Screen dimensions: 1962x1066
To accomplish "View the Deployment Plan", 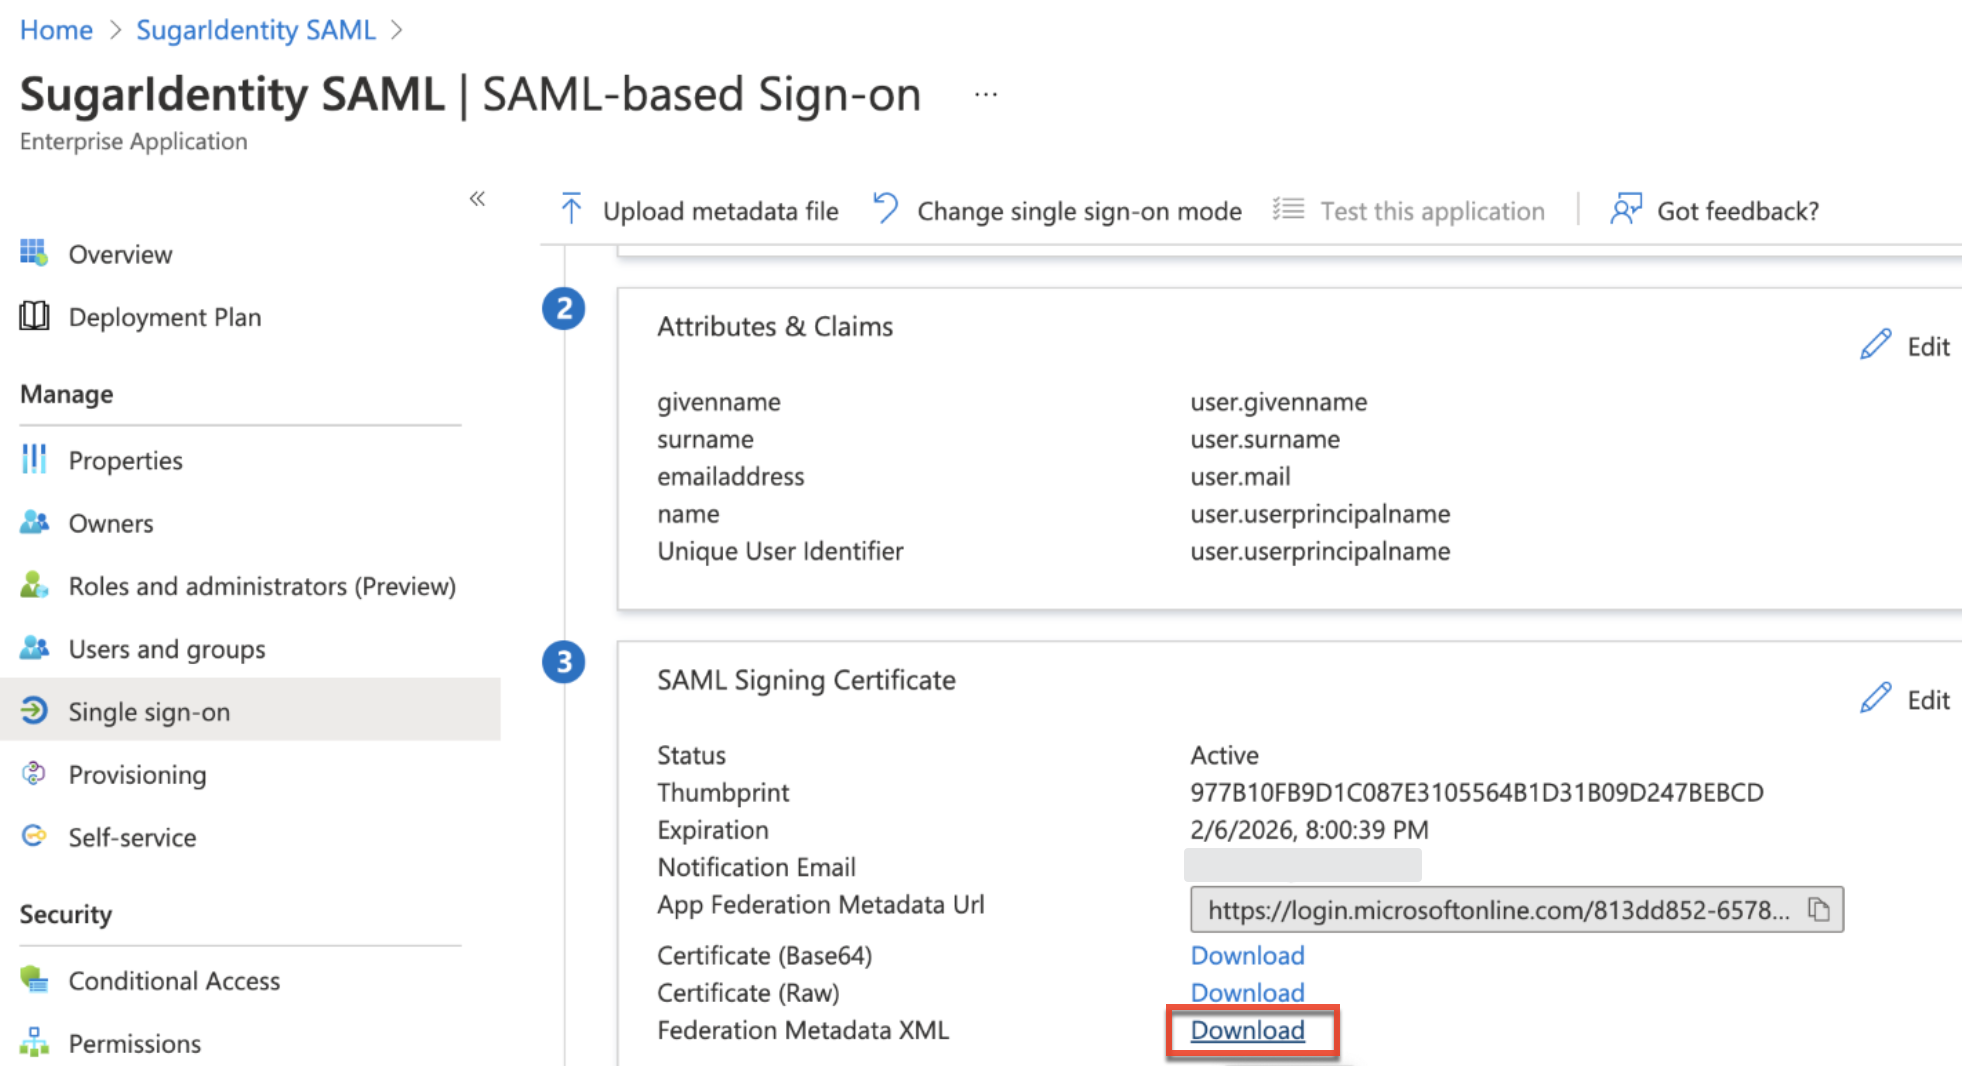I will pyautogui.click(x=164, y=317).
